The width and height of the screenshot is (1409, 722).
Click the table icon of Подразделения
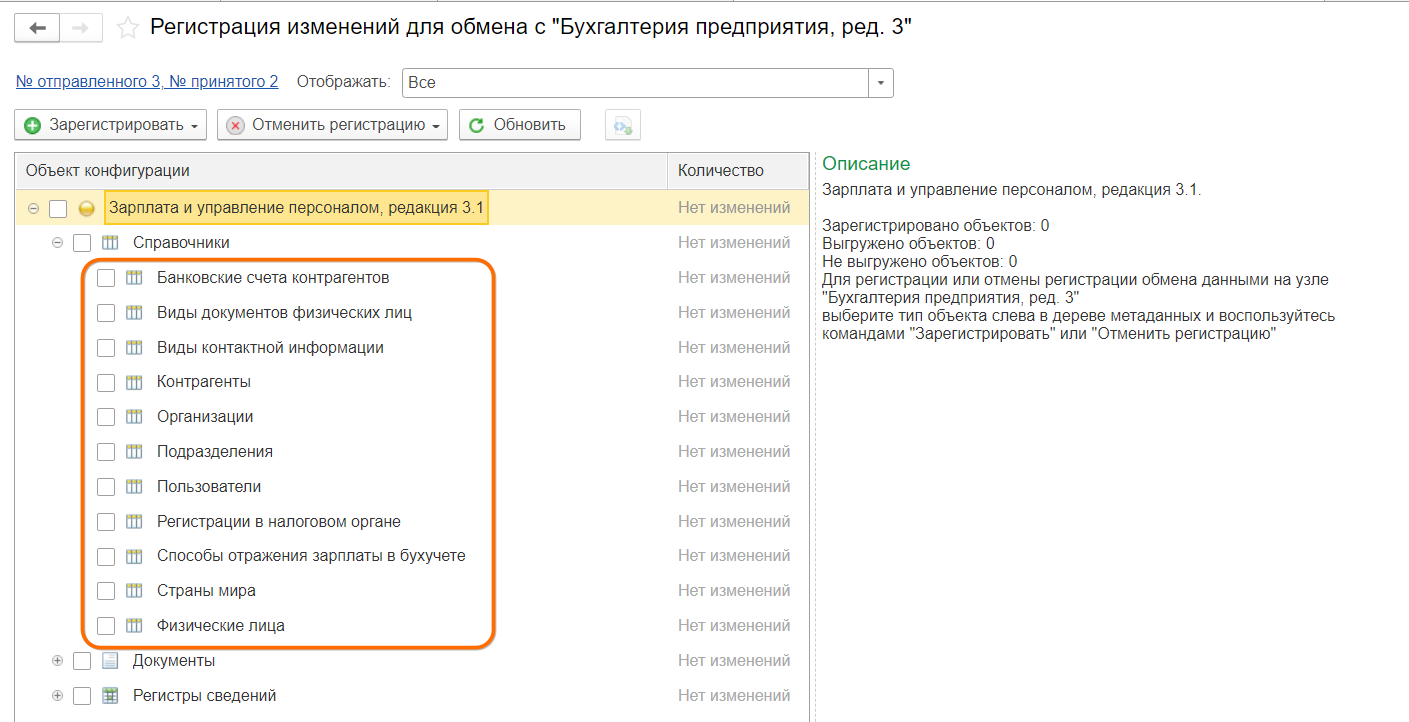(134, 452)
